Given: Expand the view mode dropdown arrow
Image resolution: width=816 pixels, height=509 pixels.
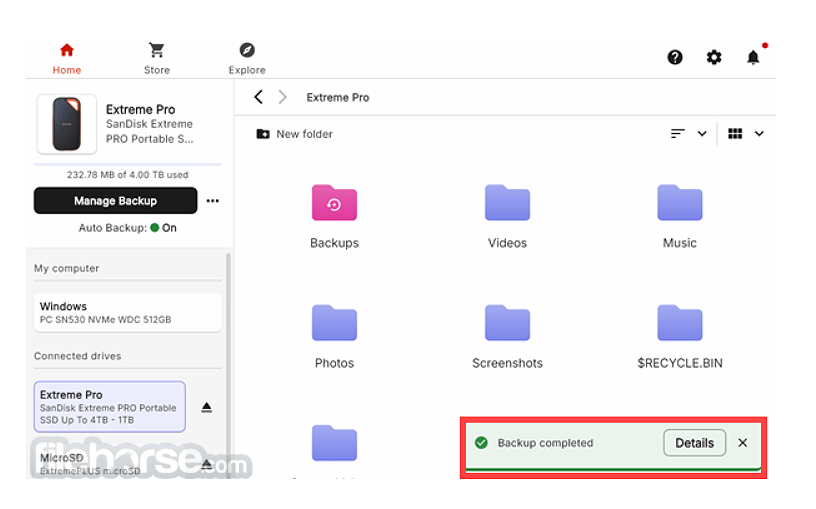Looking at the screenshot, I should 759,134.
